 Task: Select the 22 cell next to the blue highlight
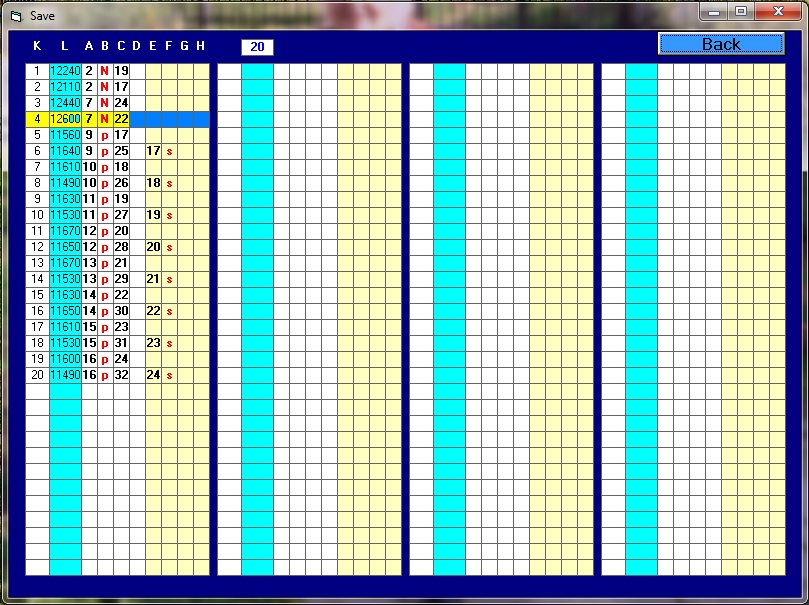point(121,119)
